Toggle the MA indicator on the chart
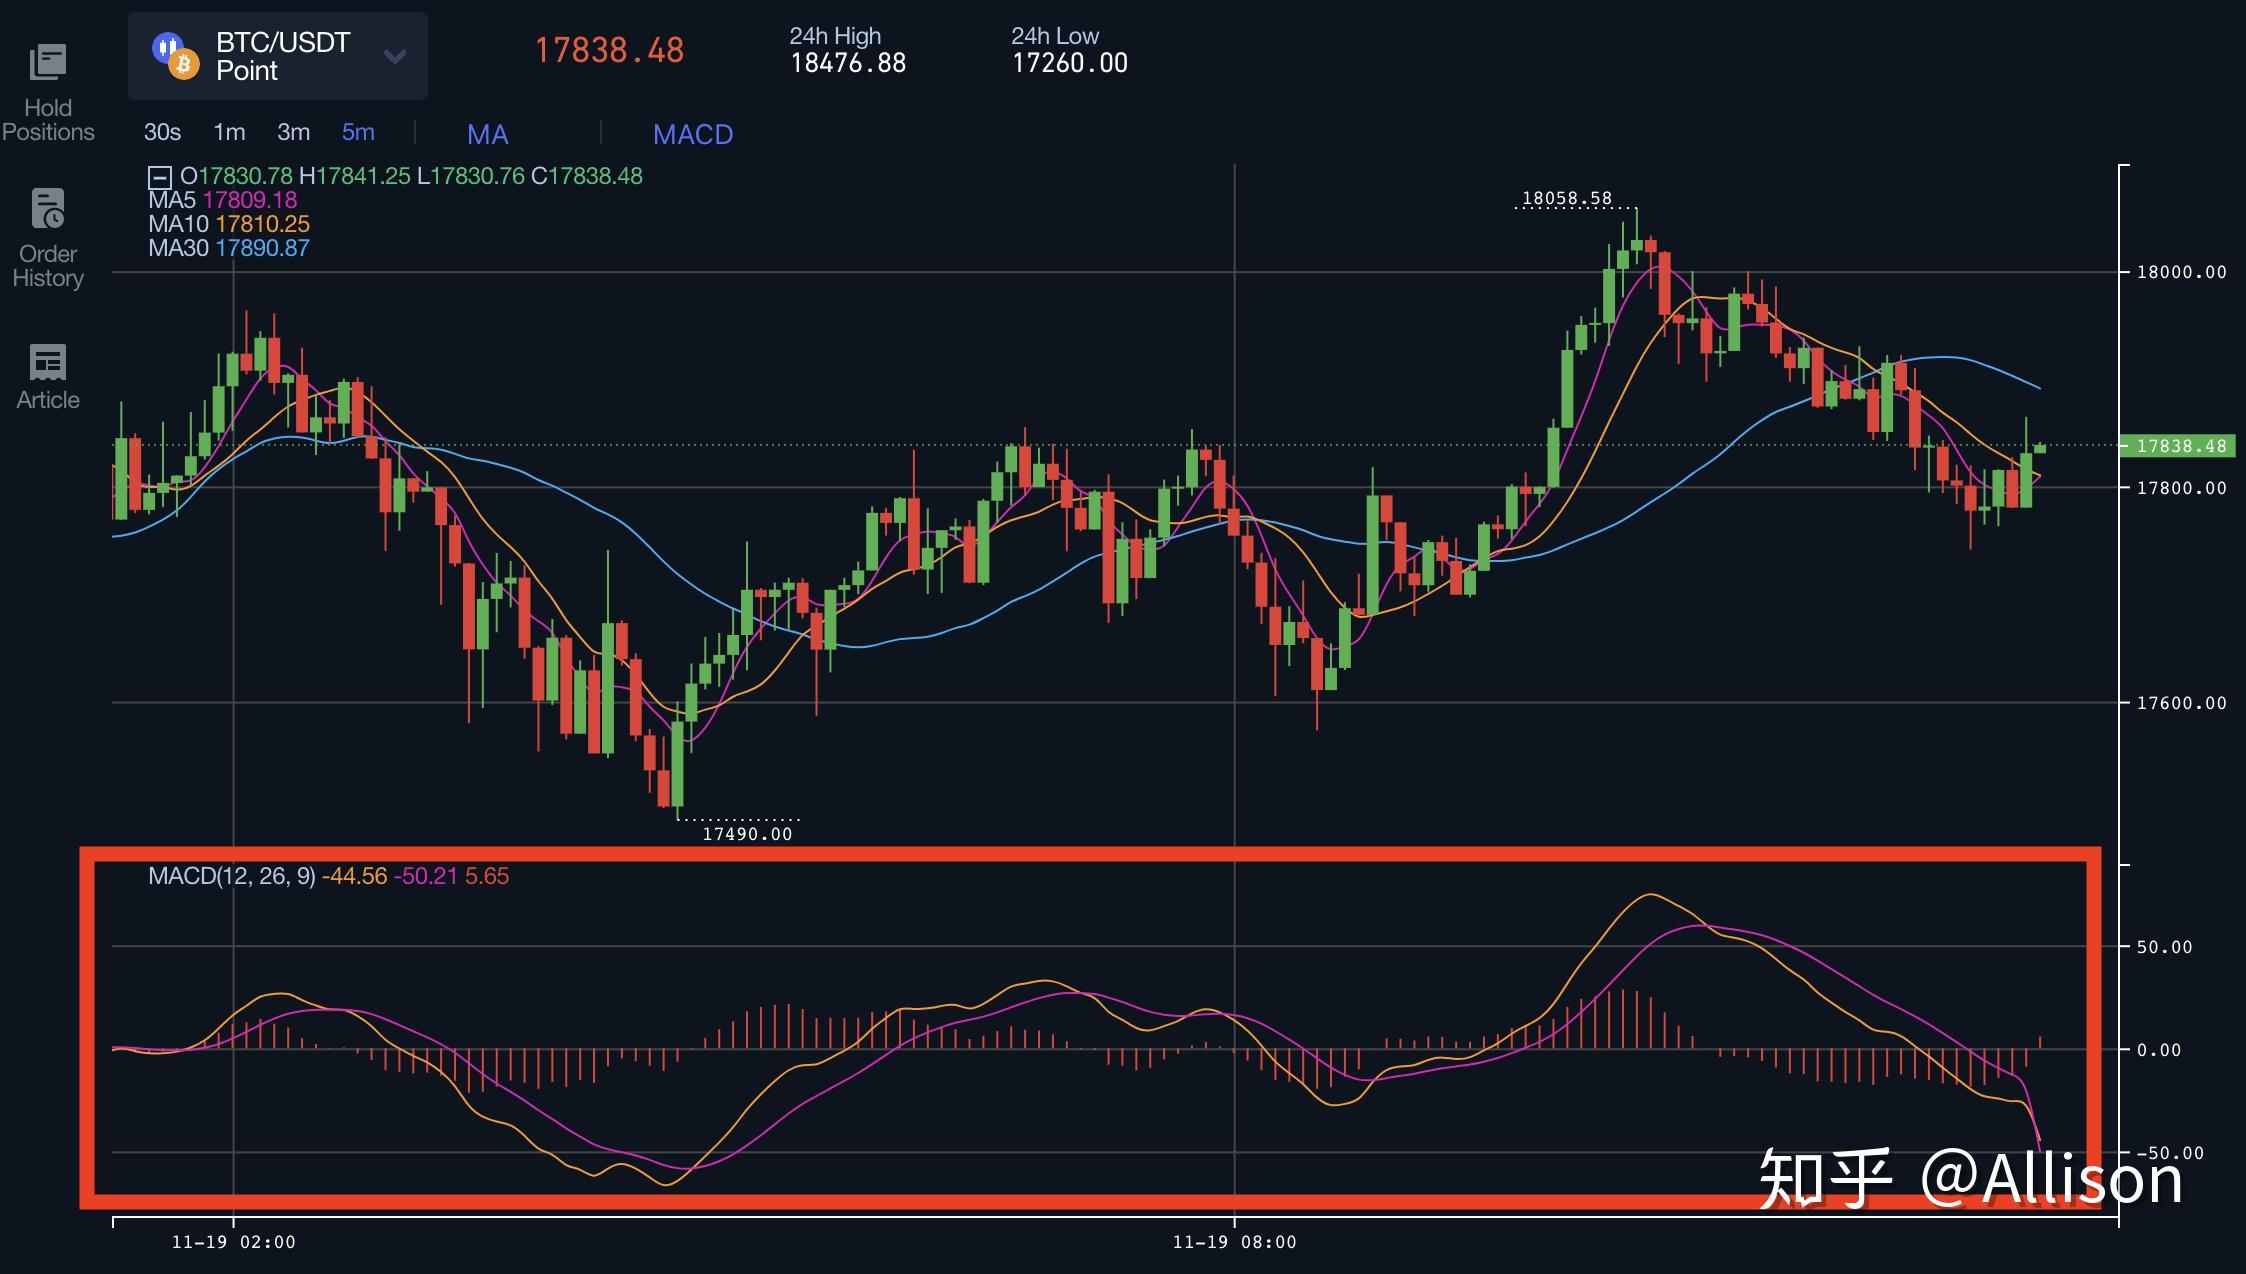Viewport: 2246px width, 1274px height. tap(487, 134)
